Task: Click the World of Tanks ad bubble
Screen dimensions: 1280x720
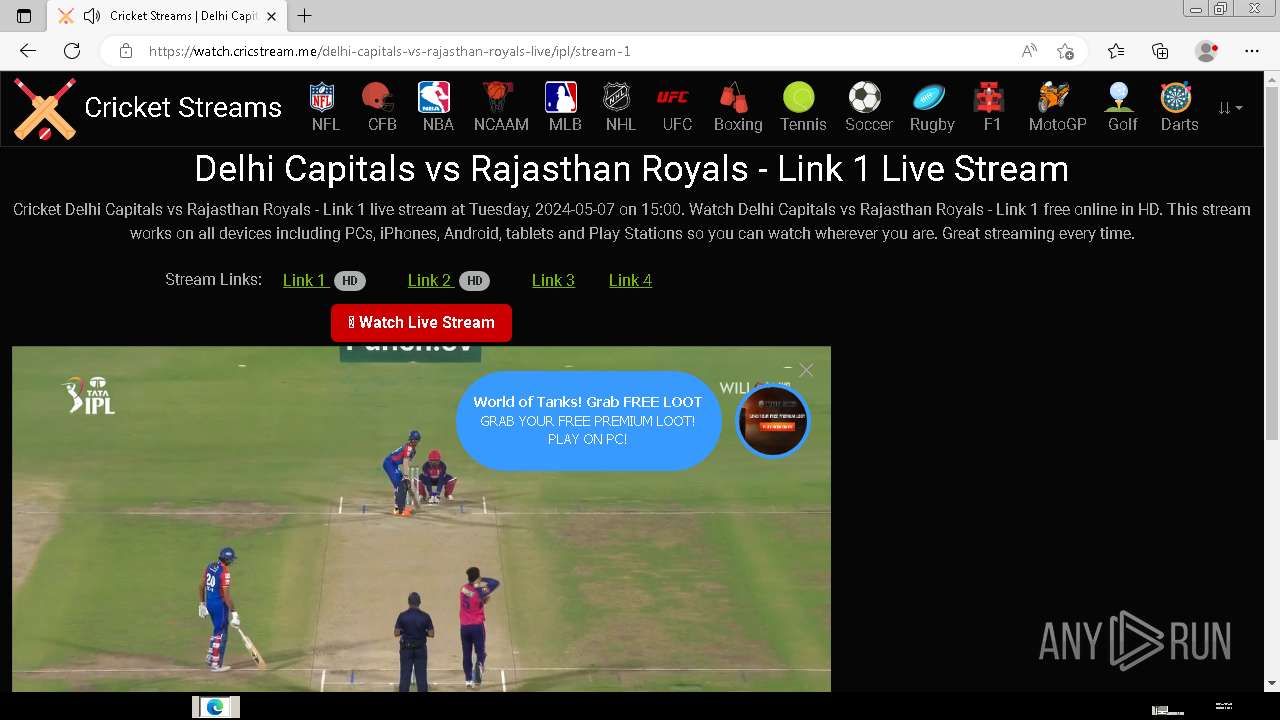Action: pyautogui.click(x=588, y=420)
